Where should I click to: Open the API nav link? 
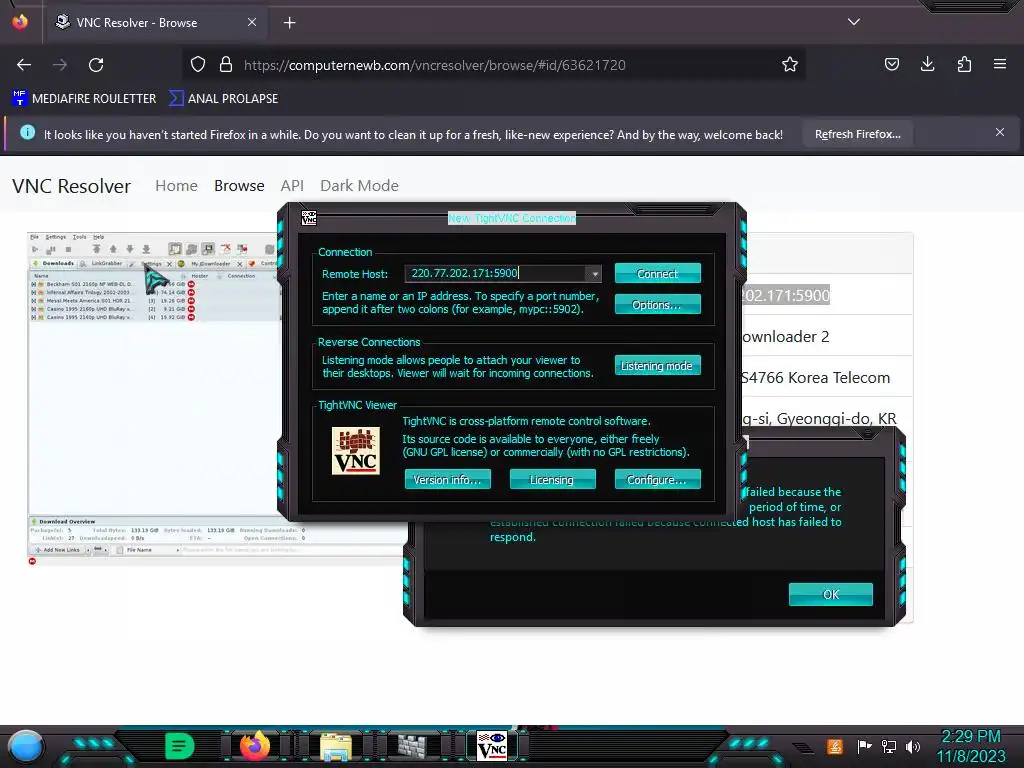pyautogui.click(x=292, y=186)
